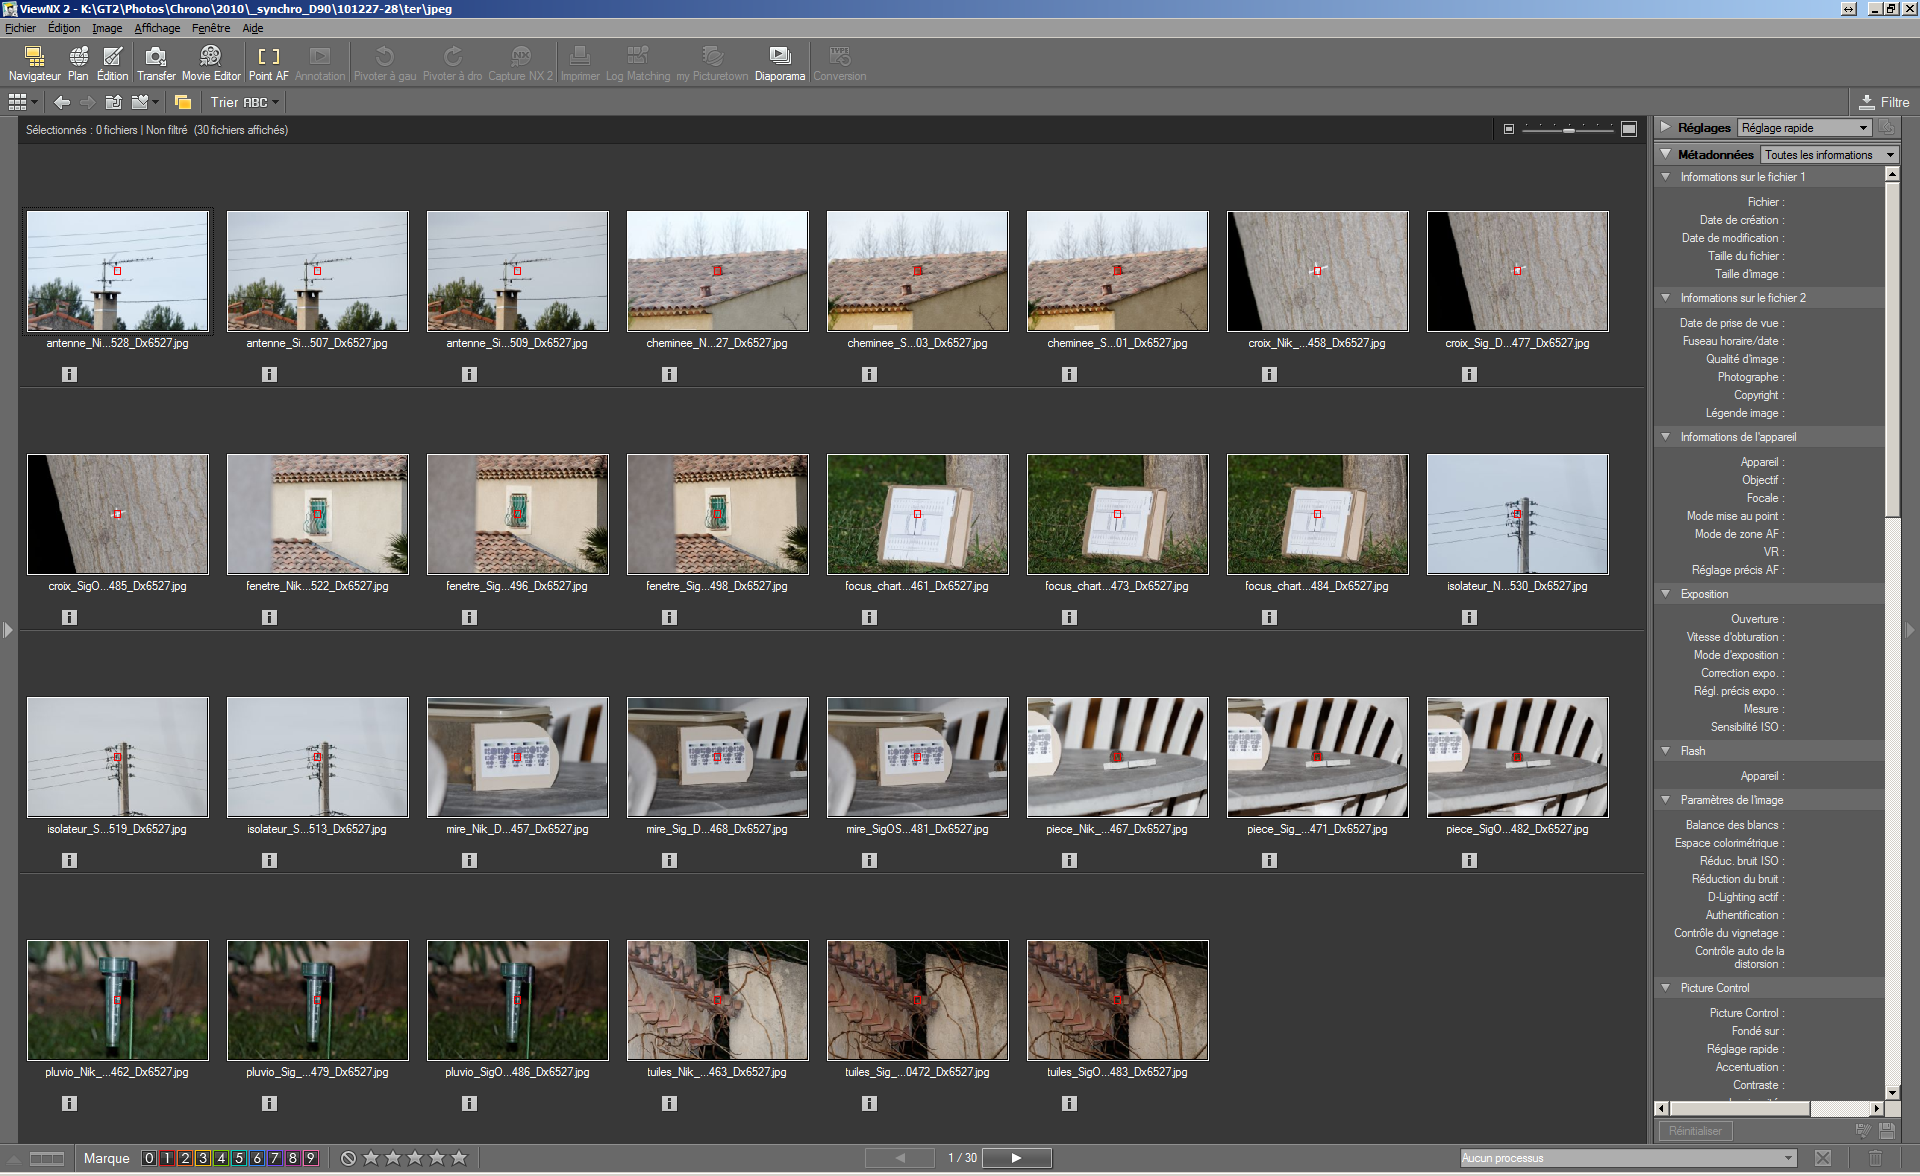The width and height of the screenshot is (1920, 1176).
Task: Adjust the thumbnail size slider
Action: point(1568,129)
